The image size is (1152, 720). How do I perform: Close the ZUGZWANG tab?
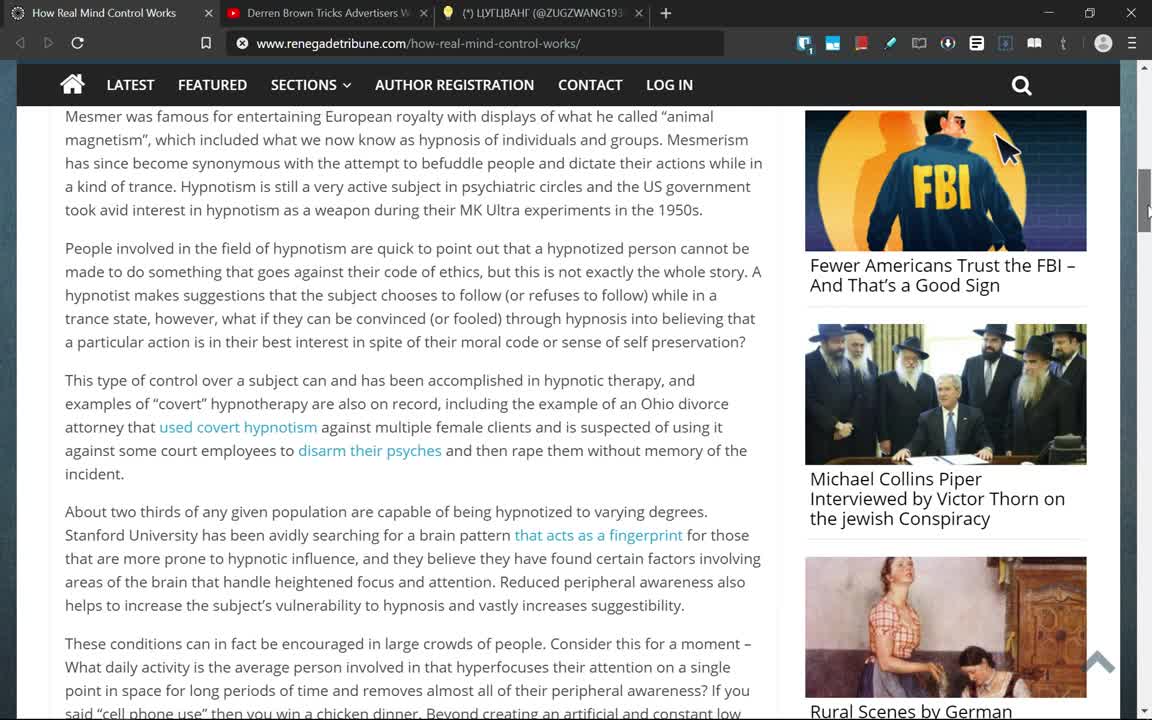[638, 13]
